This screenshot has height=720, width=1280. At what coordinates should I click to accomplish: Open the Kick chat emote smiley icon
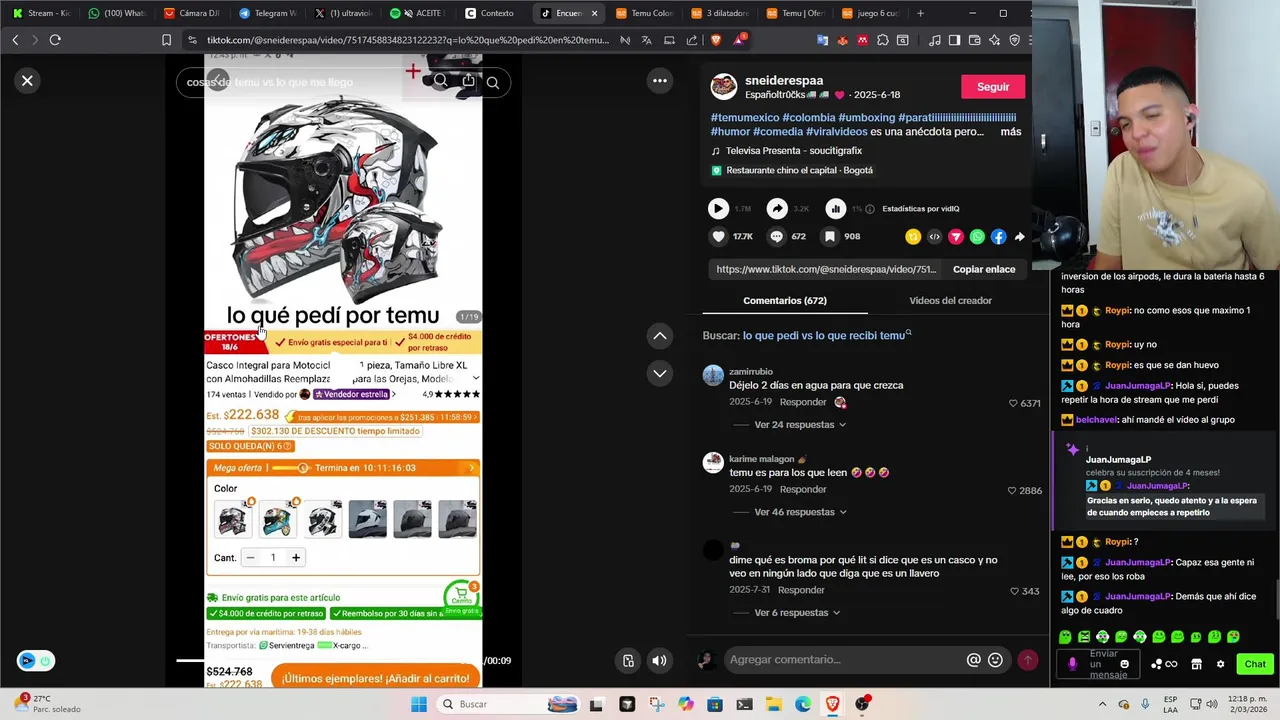click(1124, 664)
